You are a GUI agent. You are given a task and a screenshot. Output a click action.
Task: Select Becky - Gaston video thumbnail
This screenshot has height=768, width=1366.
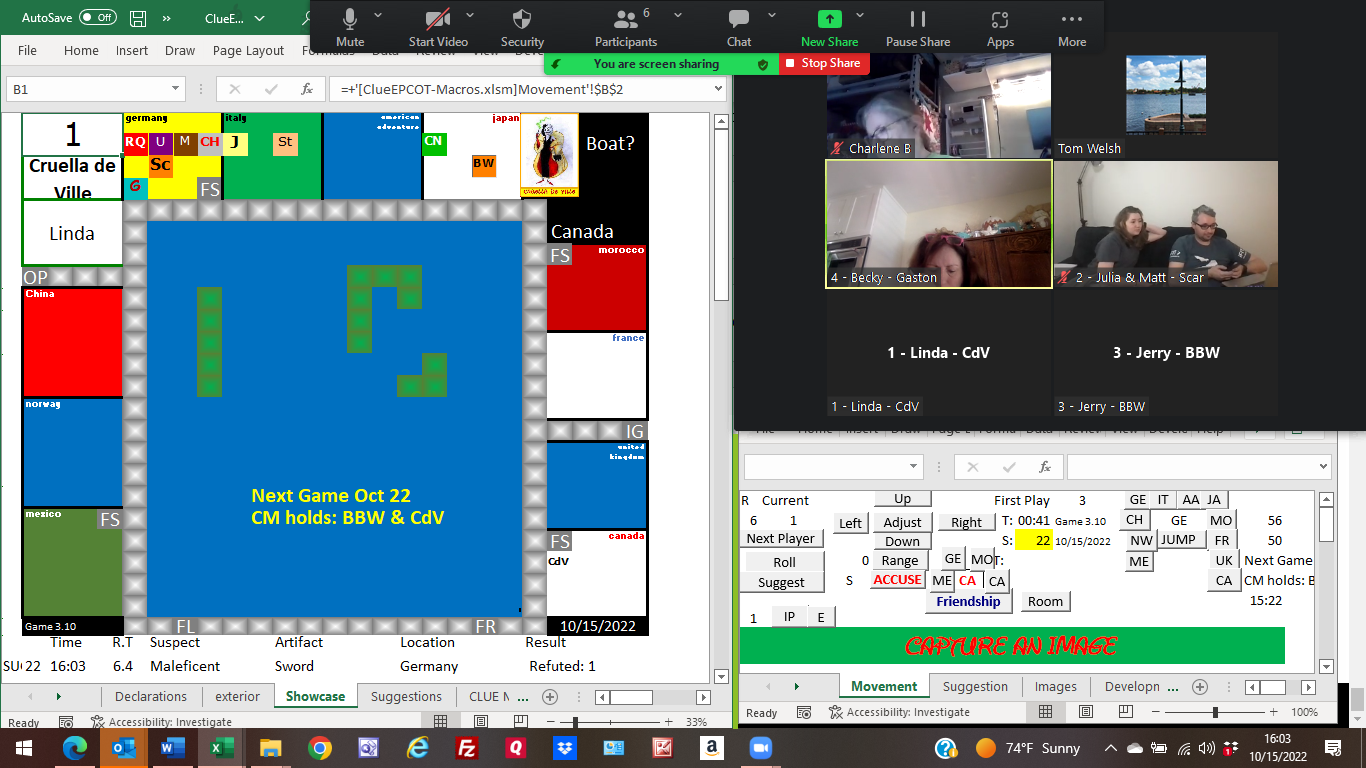point(939,224)
